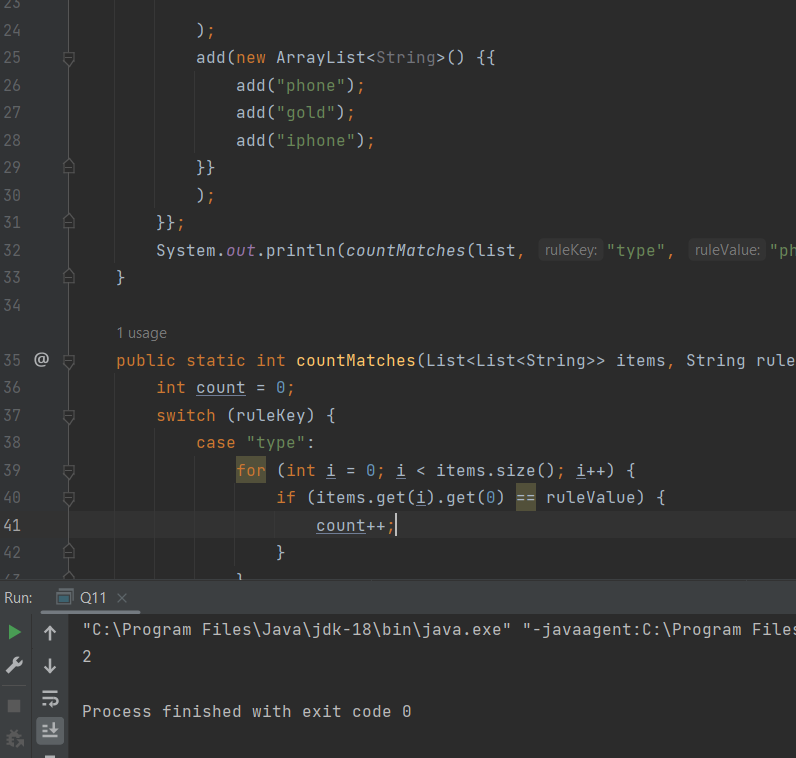Click line number 36 in the gutter
This screenshot has height=758, width=796.
12,387
